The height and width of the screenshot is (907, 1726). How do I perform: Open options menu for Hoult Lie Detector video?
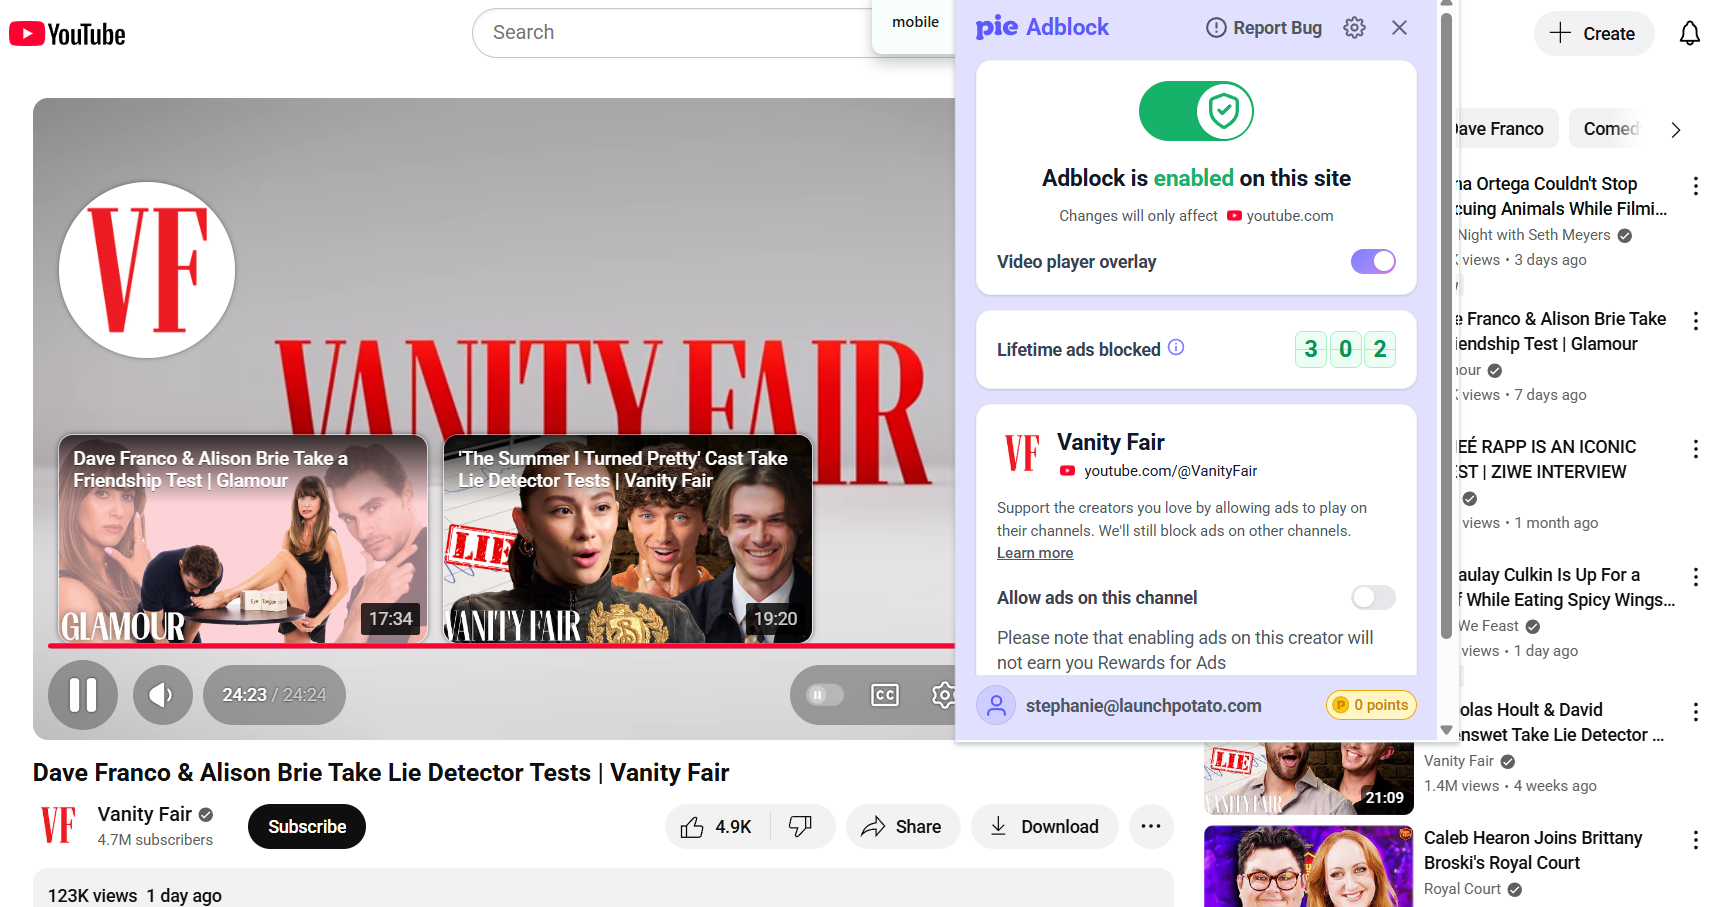pos(1695,712)
